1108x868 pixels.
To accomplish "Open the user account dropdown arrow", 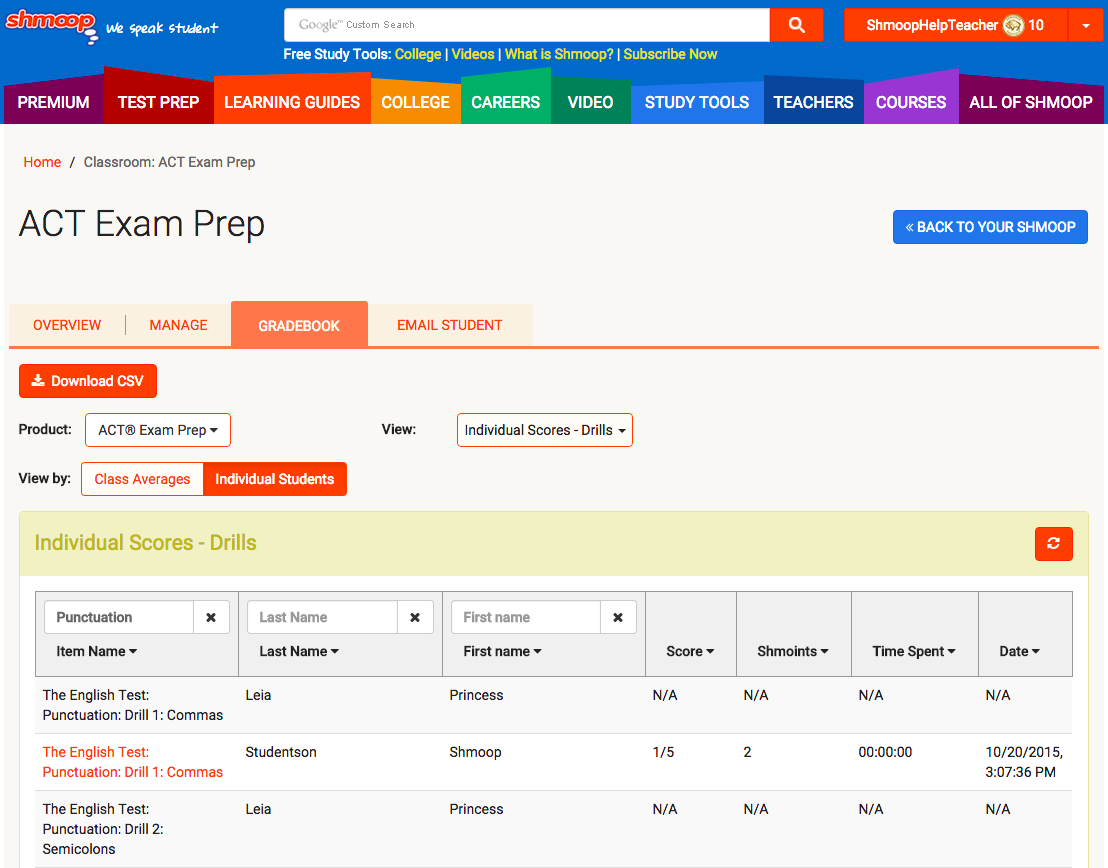I will point(1085,25).
